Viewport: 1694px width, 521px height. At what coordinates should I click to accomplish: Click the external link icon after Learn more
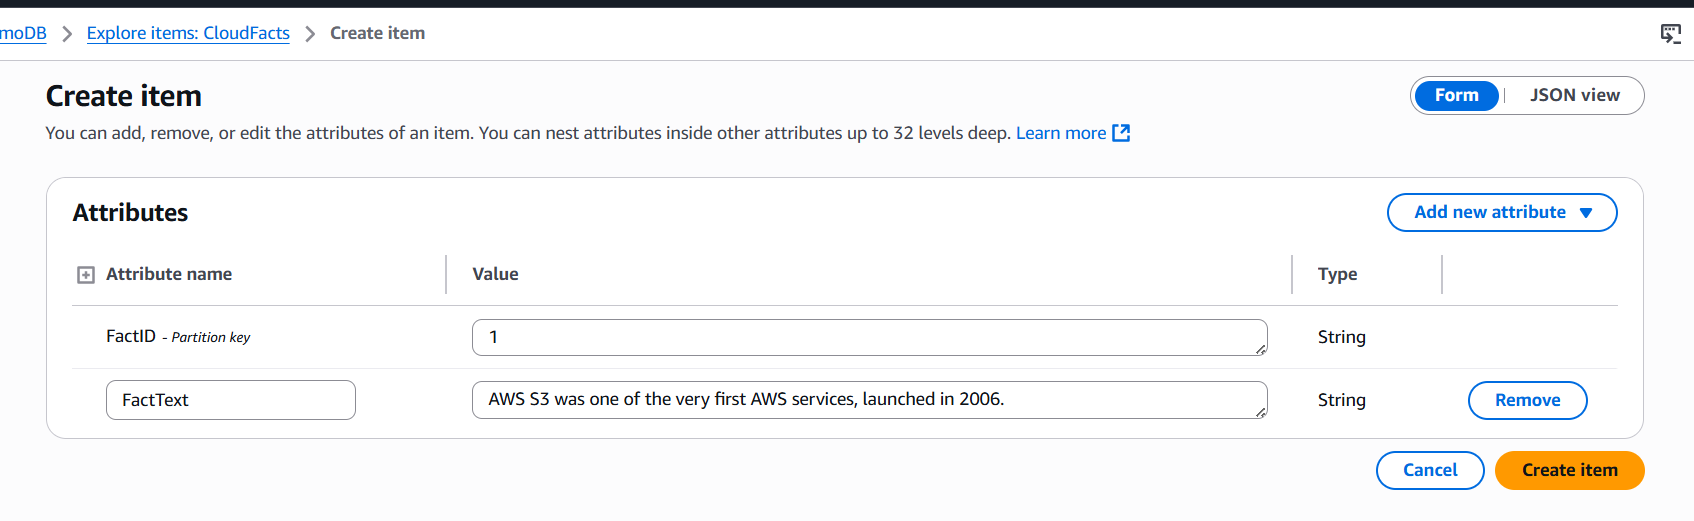click(1122, 133)
